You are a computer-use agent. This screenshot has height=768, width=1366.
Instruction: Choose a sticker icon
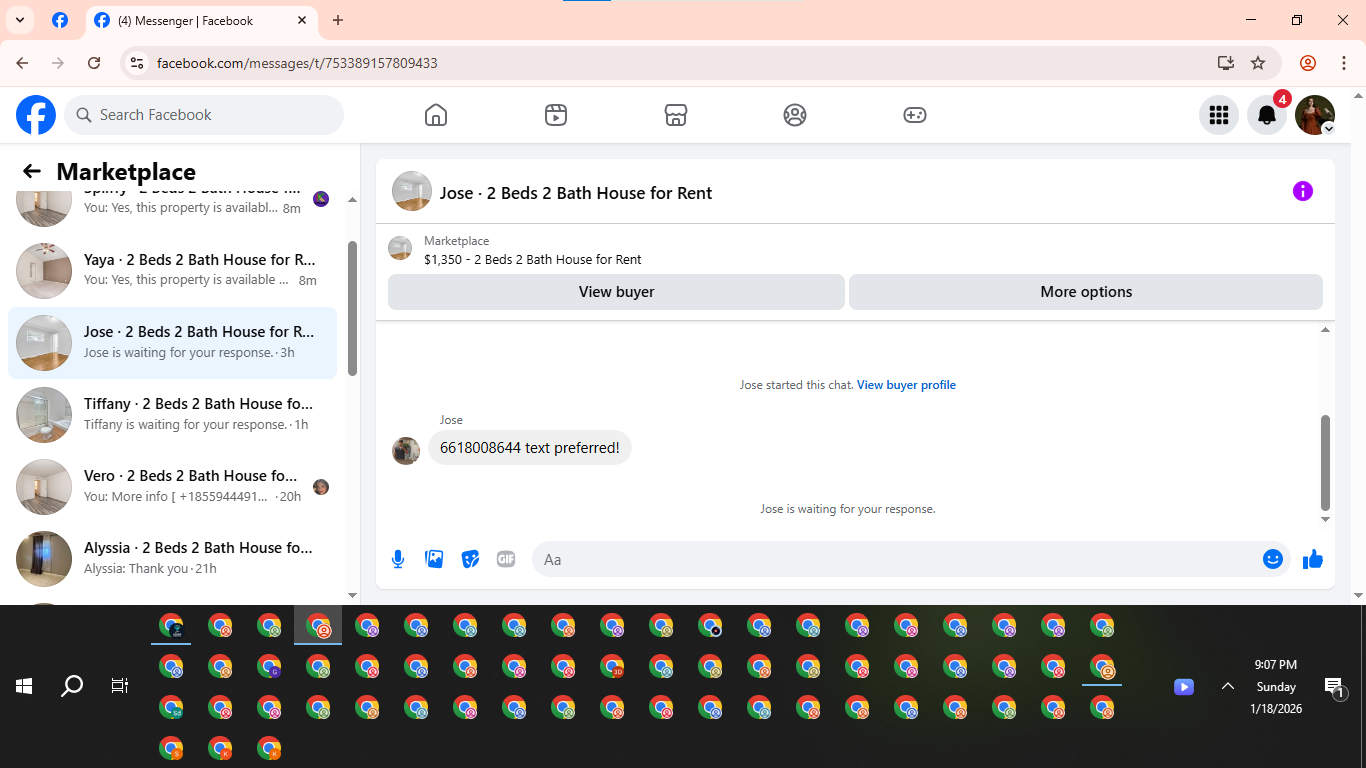(x=470, y=559)
